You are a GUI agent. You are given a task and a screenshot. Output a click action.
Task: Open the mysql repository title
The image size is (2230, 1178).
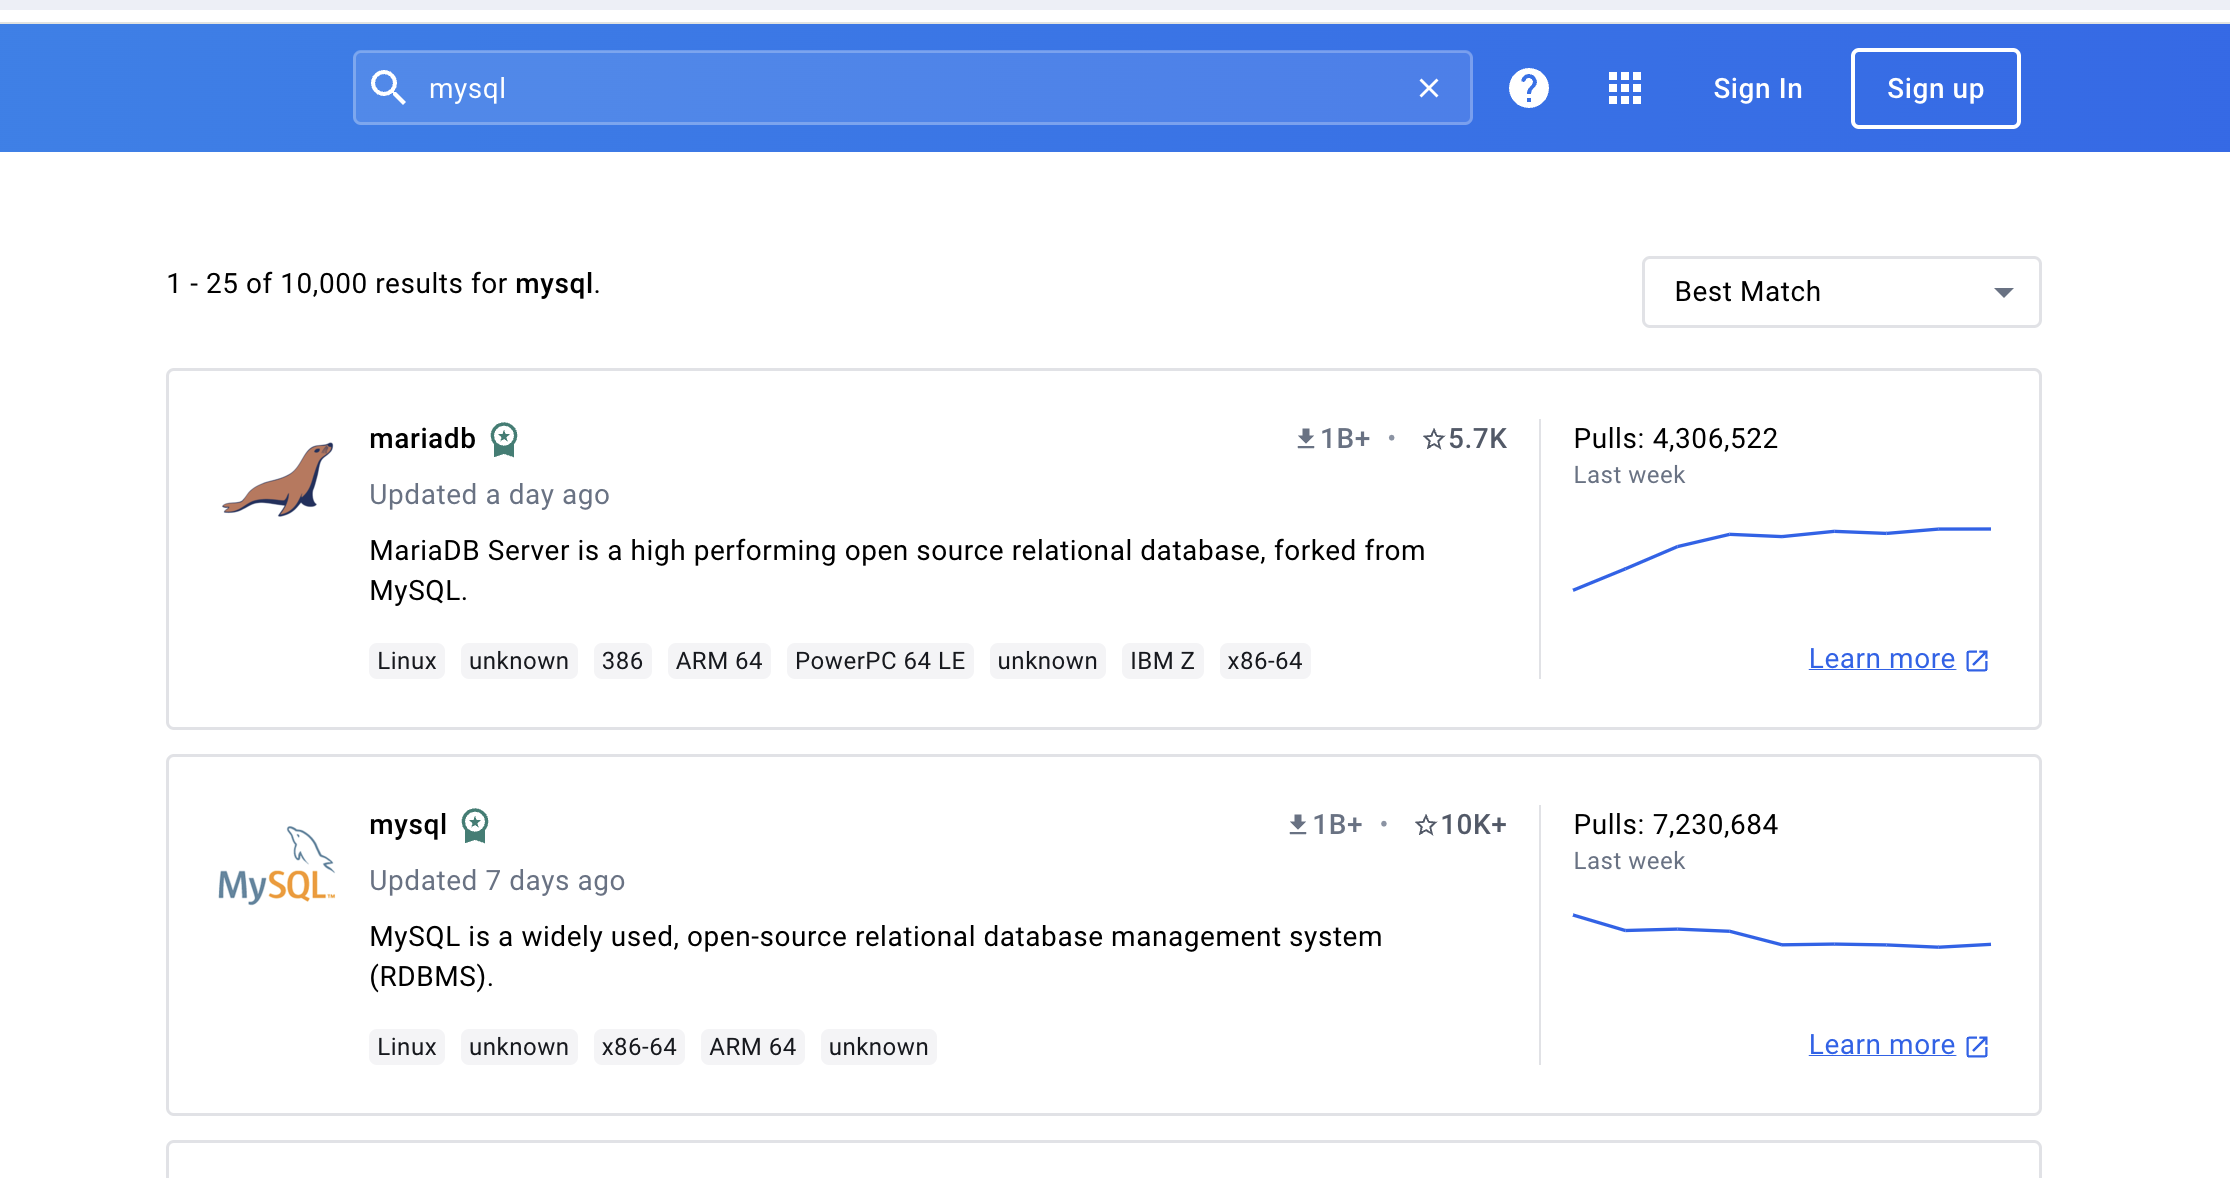(408, 825)
